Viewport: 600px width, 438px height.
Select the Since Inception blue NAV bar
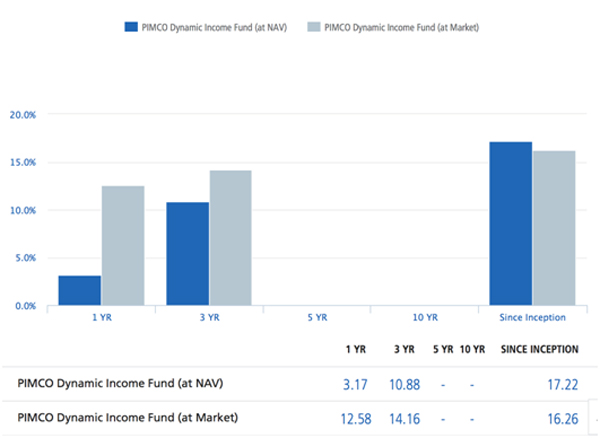coord(510,223)
